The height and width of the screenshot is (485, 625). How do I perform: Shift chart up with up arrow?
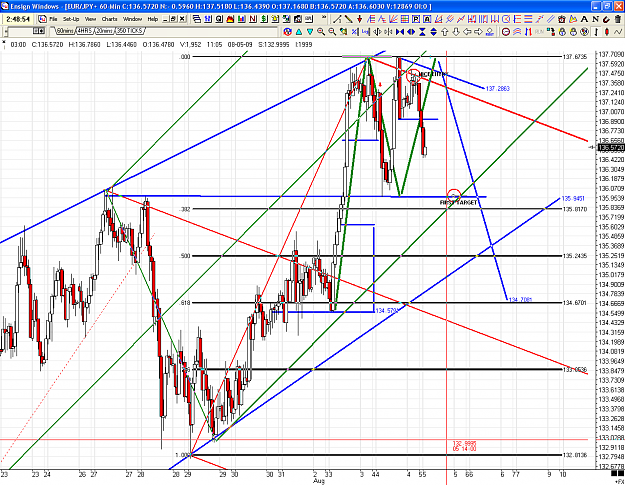pyautogui.click(x=444, y=31)
